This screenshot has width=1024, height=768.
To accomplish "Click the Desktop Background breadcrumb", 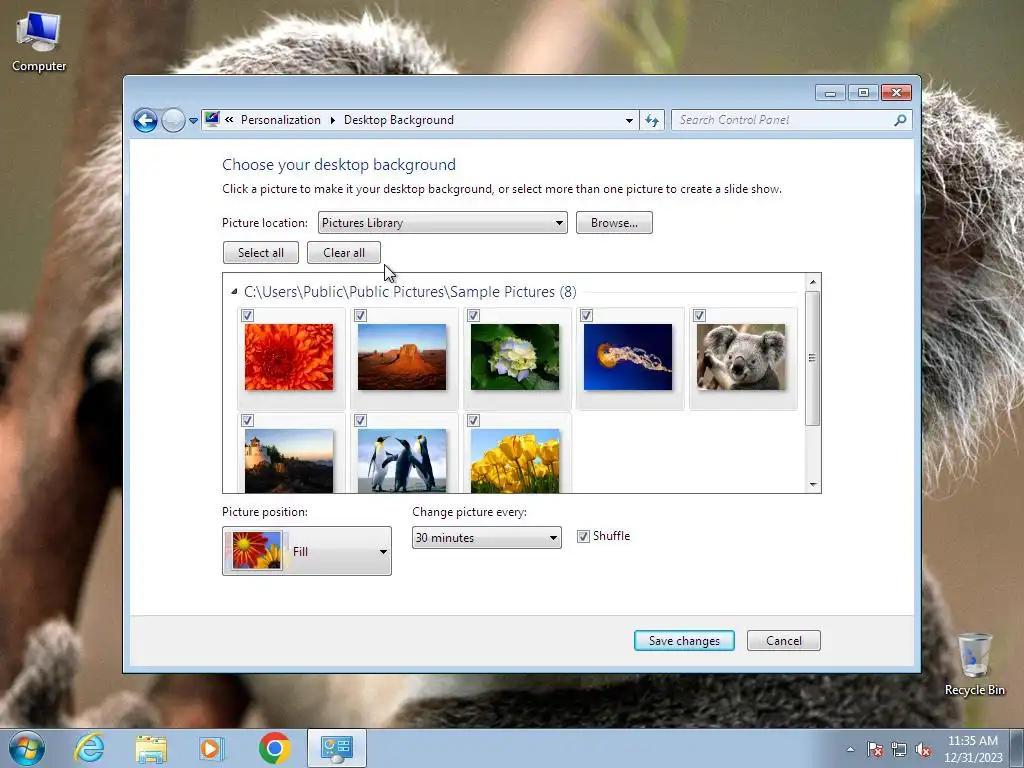I will click(x=398, y=120).
